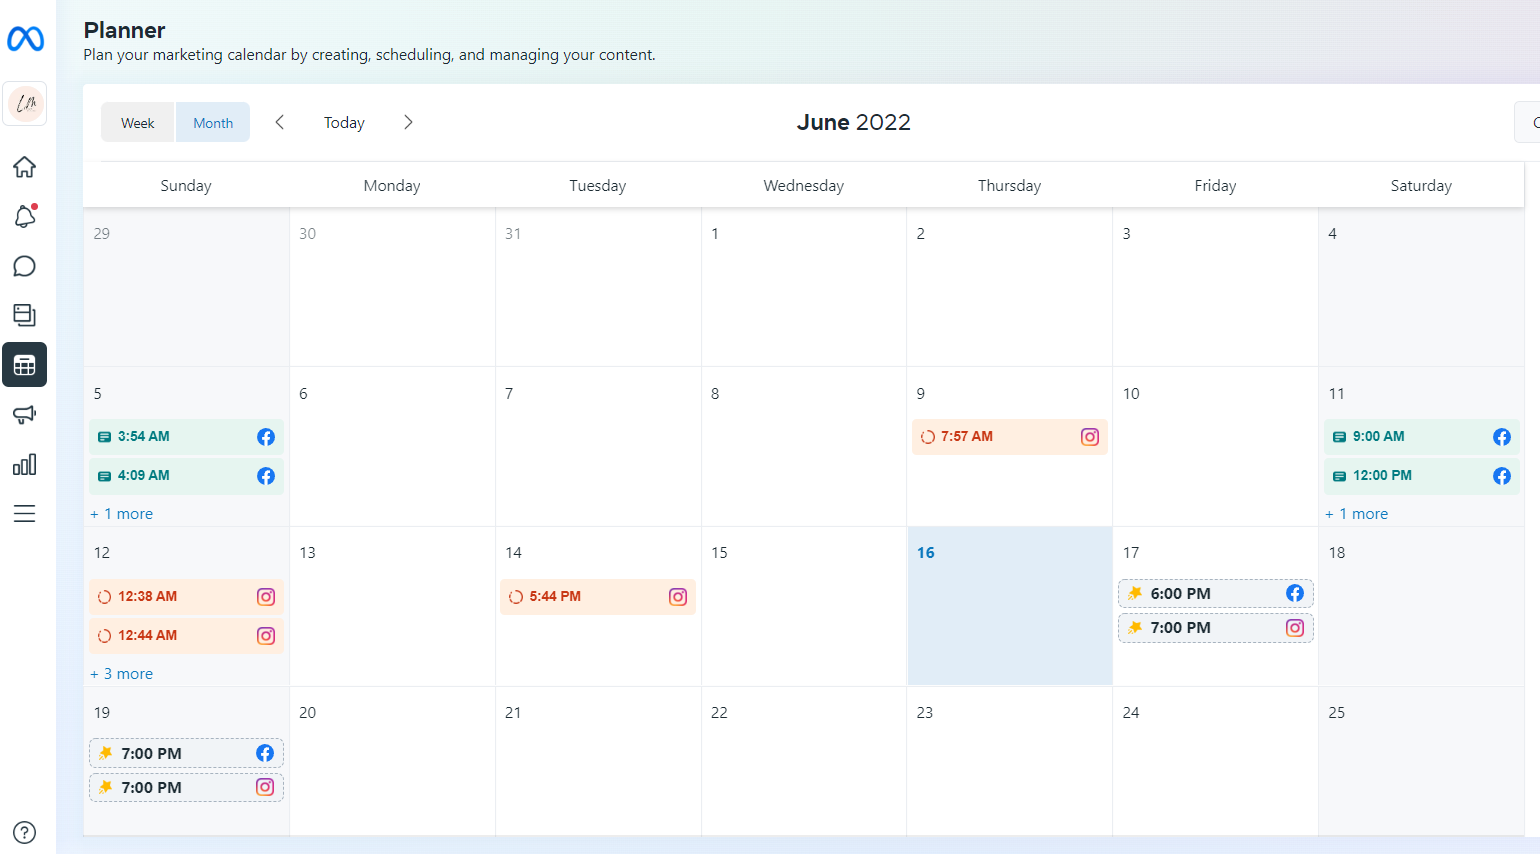Image resolution: width=1540 pixels, height=854 pixels.
Task: Open the Help question mark icon
Action: [x=25, y=833]
